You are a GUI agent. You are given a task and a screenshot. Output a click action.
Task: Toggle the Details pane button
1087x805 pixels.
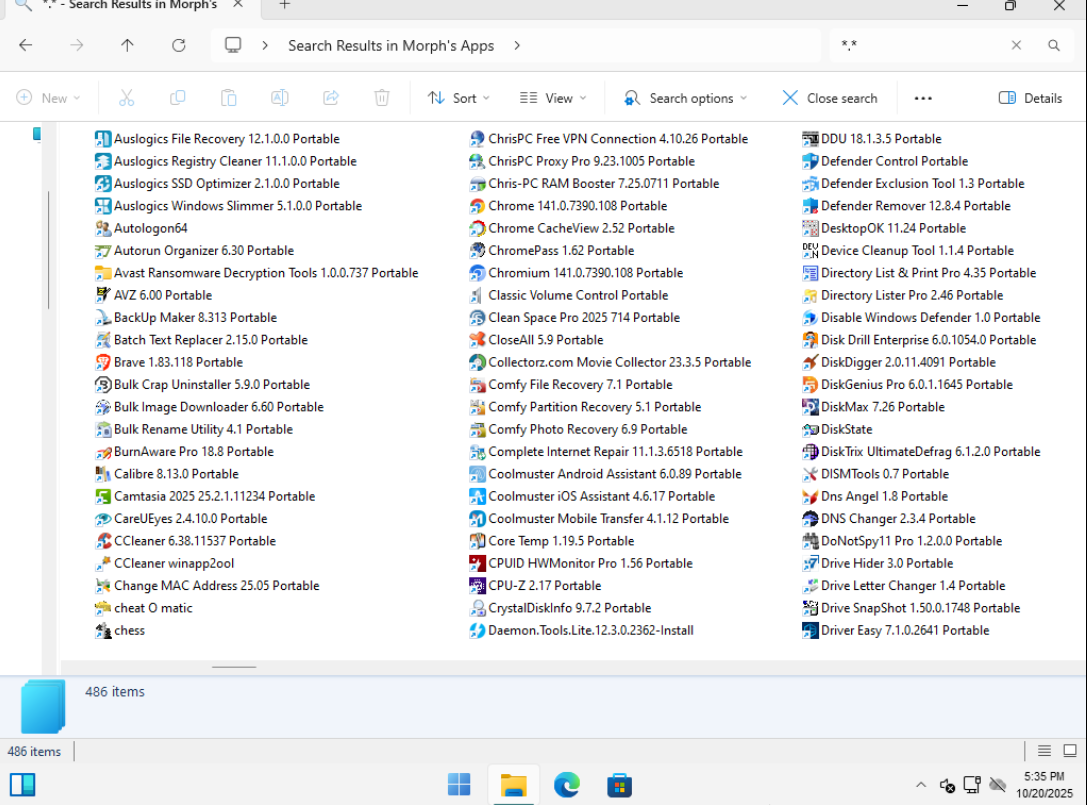(1030, 98)
